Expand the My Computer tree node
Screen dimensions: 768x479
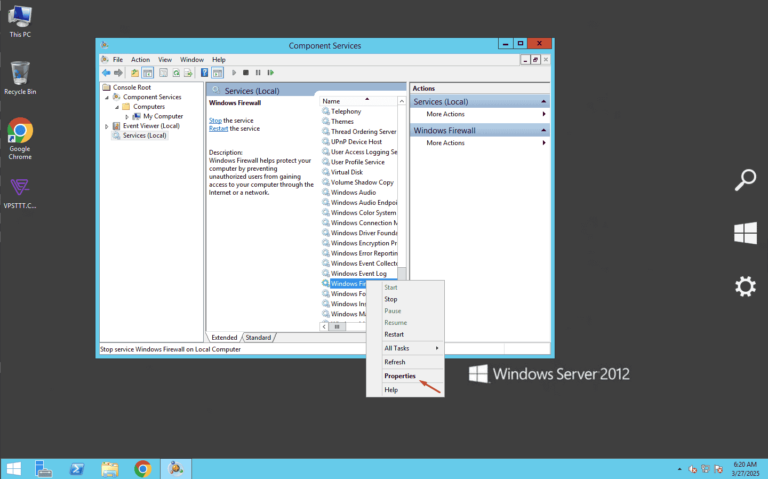(127, 117)
